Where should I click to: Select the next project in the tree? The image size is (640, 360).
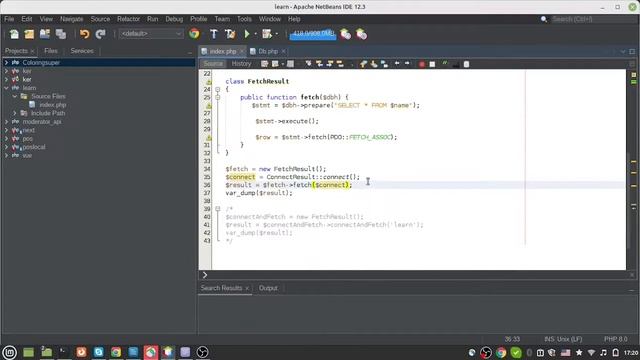point(29,130)
